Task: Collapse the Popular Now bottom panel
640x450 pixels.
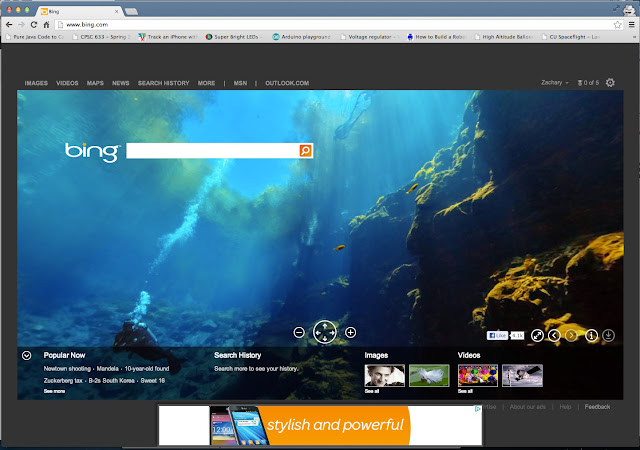Action: coord(27,356)
